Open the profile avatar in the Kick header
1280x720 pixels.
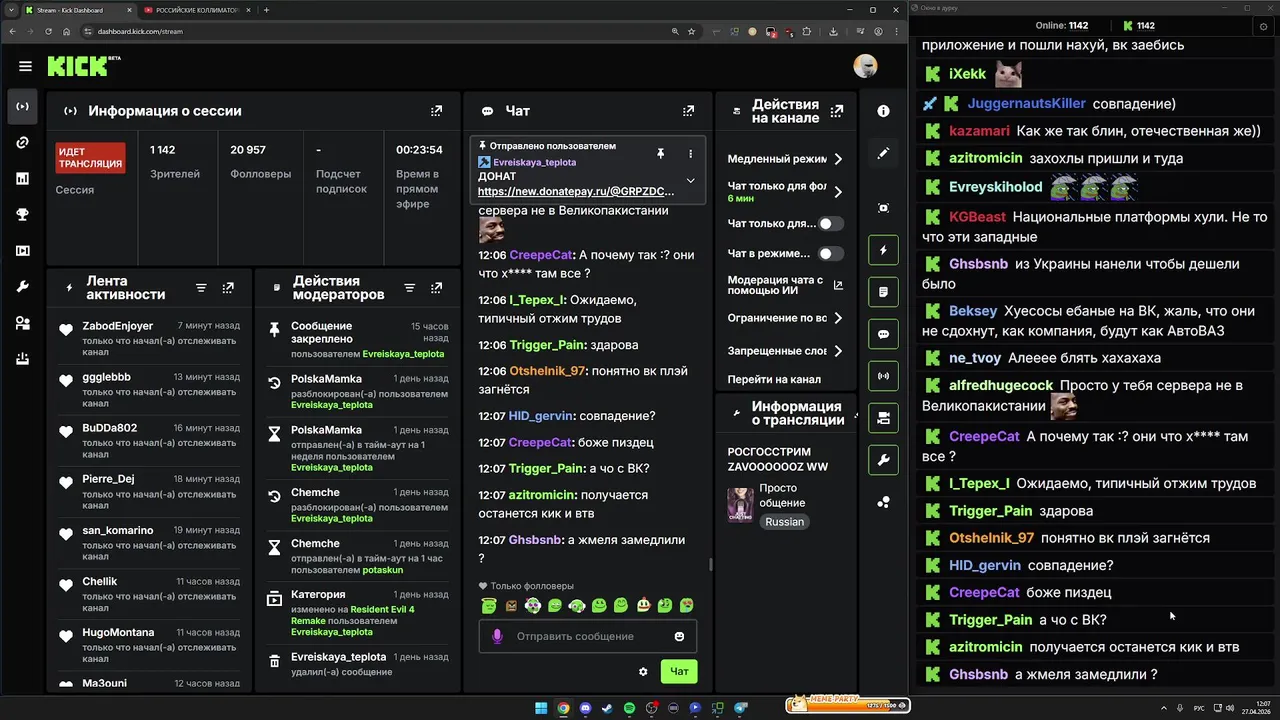(865, 66)
